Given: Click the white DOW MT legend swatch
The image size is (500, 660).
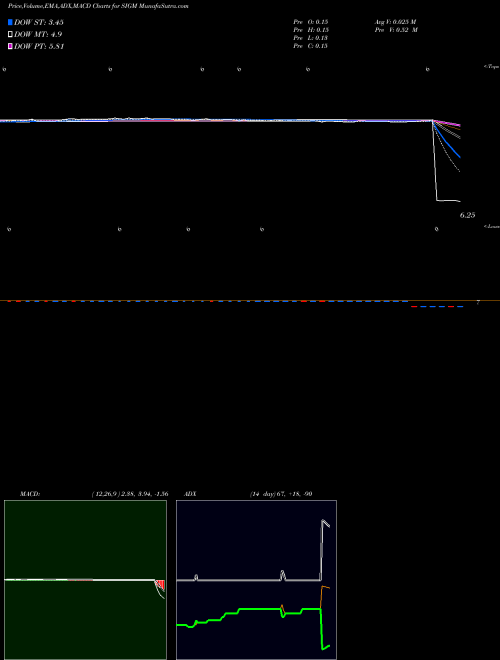Looking at the screenshot, I should pos(10,35).
